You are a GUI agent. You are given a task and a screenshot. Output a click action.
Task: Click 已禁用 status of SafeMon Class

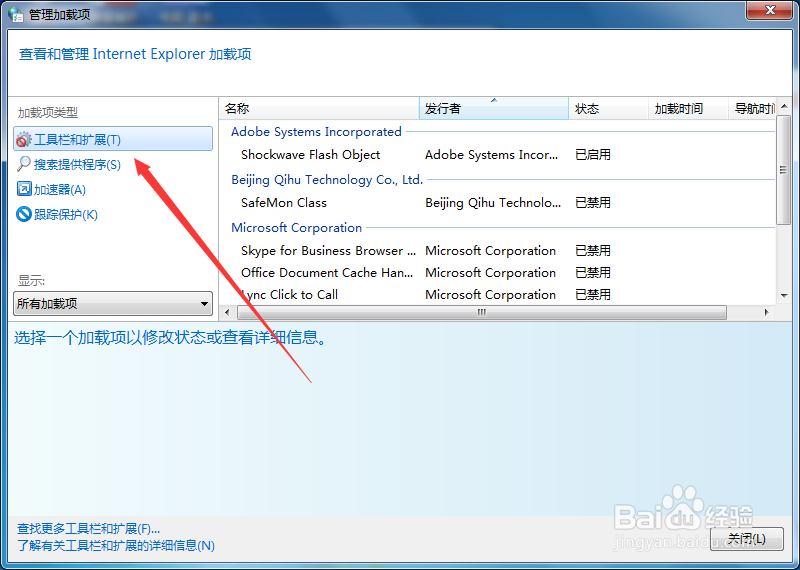(x=592, y=203)
